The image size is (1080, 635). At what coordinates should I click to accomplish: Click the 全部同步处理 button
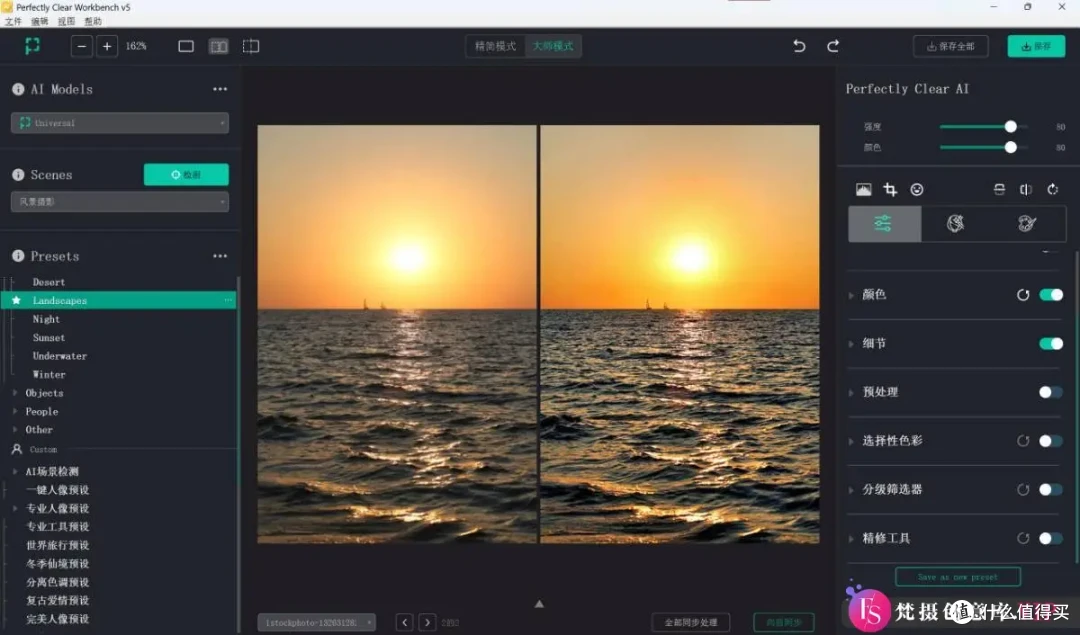click(691, 623)
